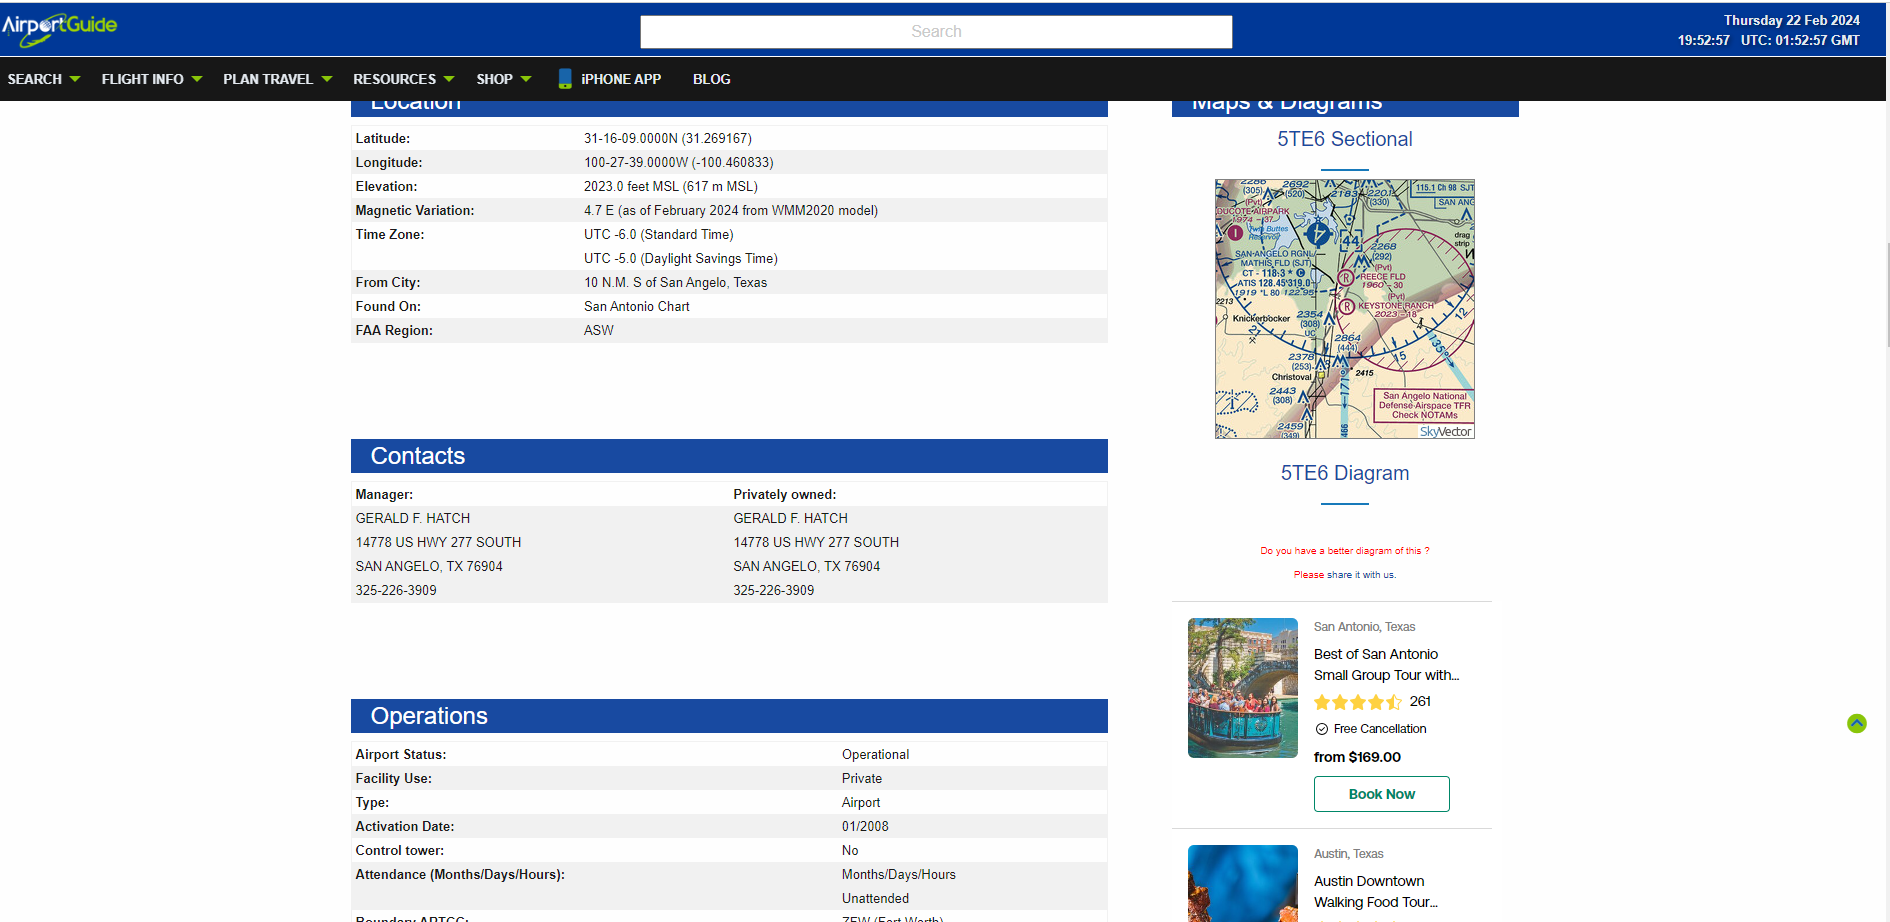Expand the SEARCH menu dropdown arrow

tap(75, 79)
